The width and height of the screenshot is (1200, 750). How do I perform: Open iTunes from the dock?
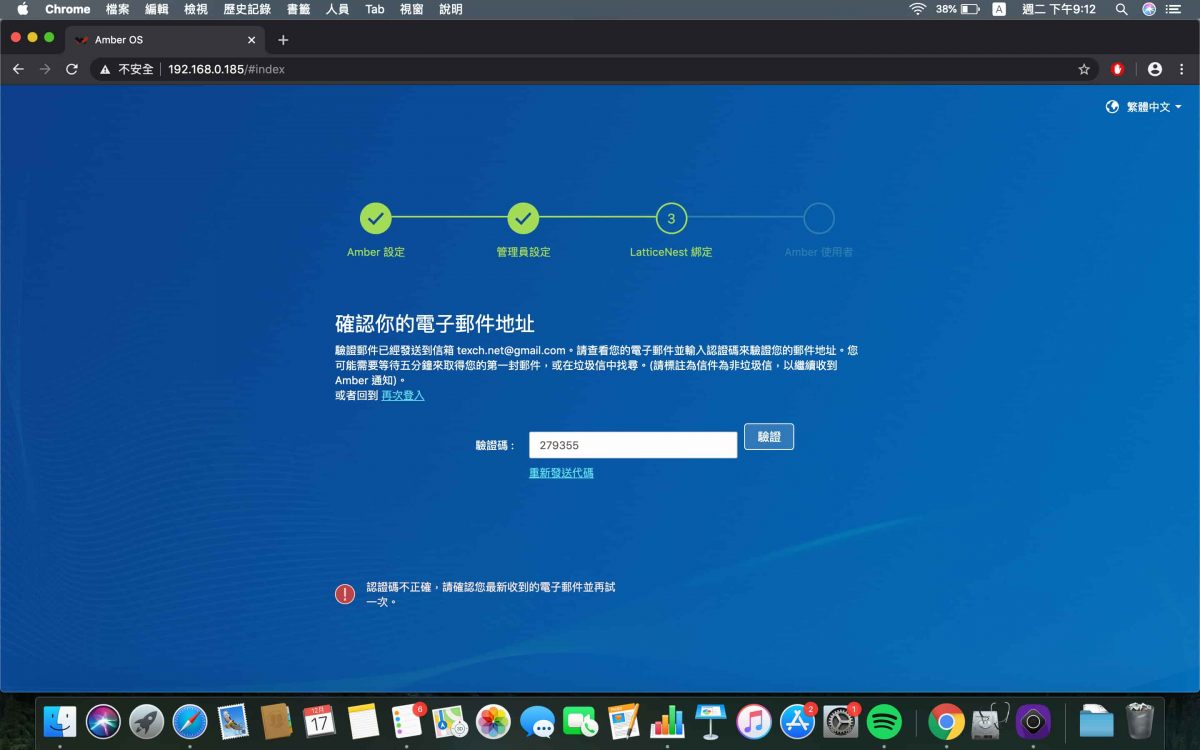[754, 721]
